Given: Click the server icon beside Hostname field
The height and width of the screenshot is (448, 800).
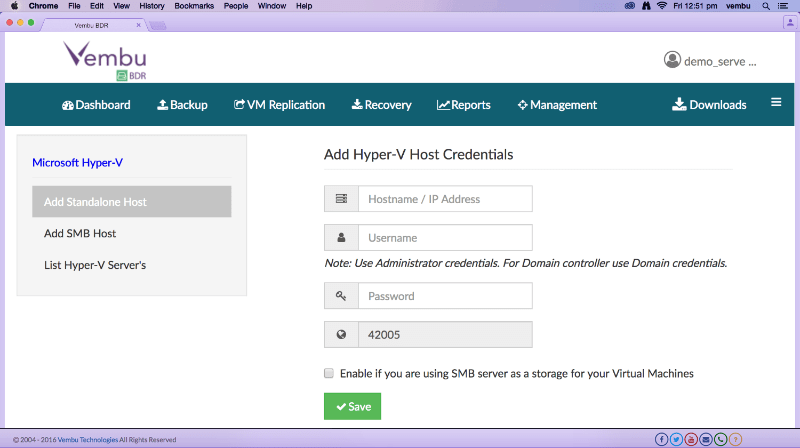Looking at the screenshot, I should [341, 198].
